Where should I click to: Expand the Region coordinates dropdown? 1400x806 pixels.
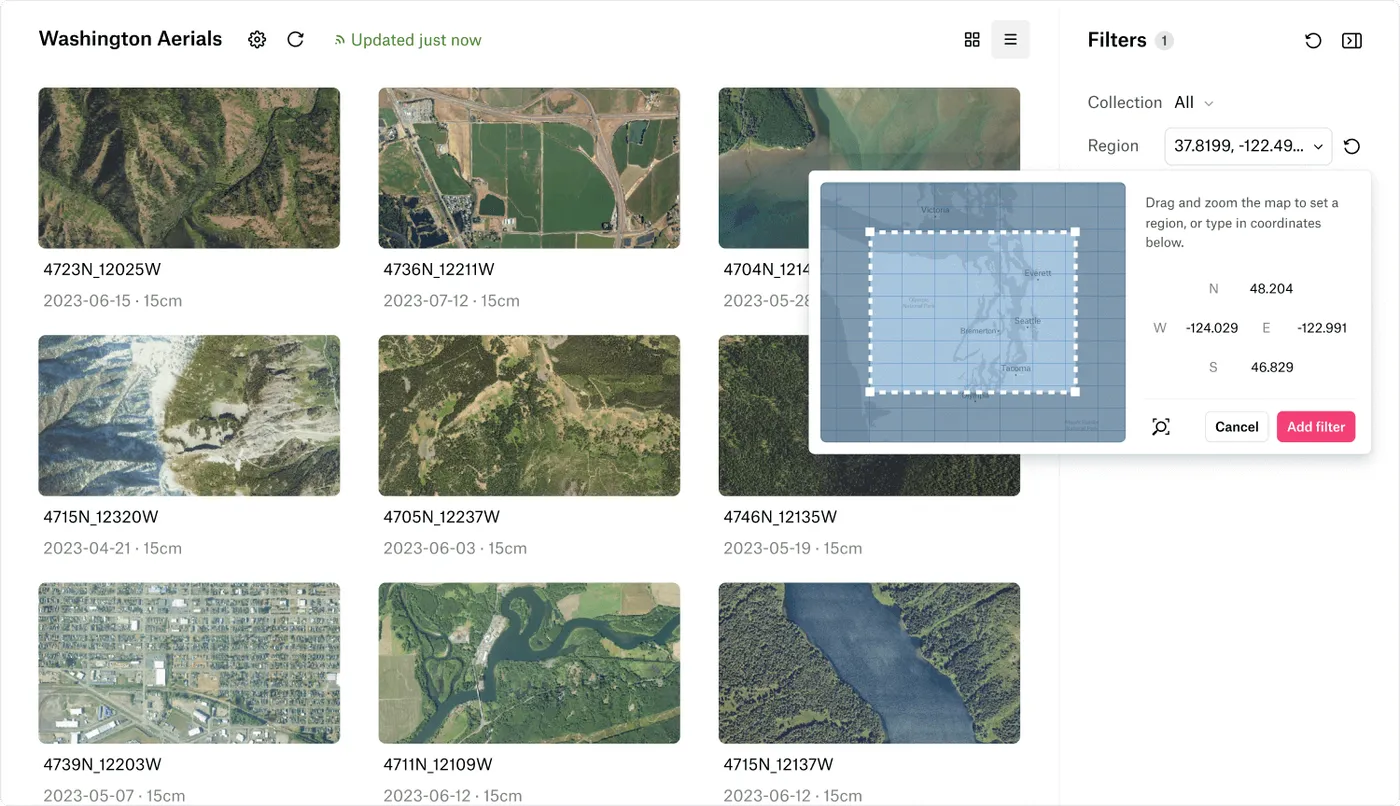pyautogui.click(x=1248, y=146)
